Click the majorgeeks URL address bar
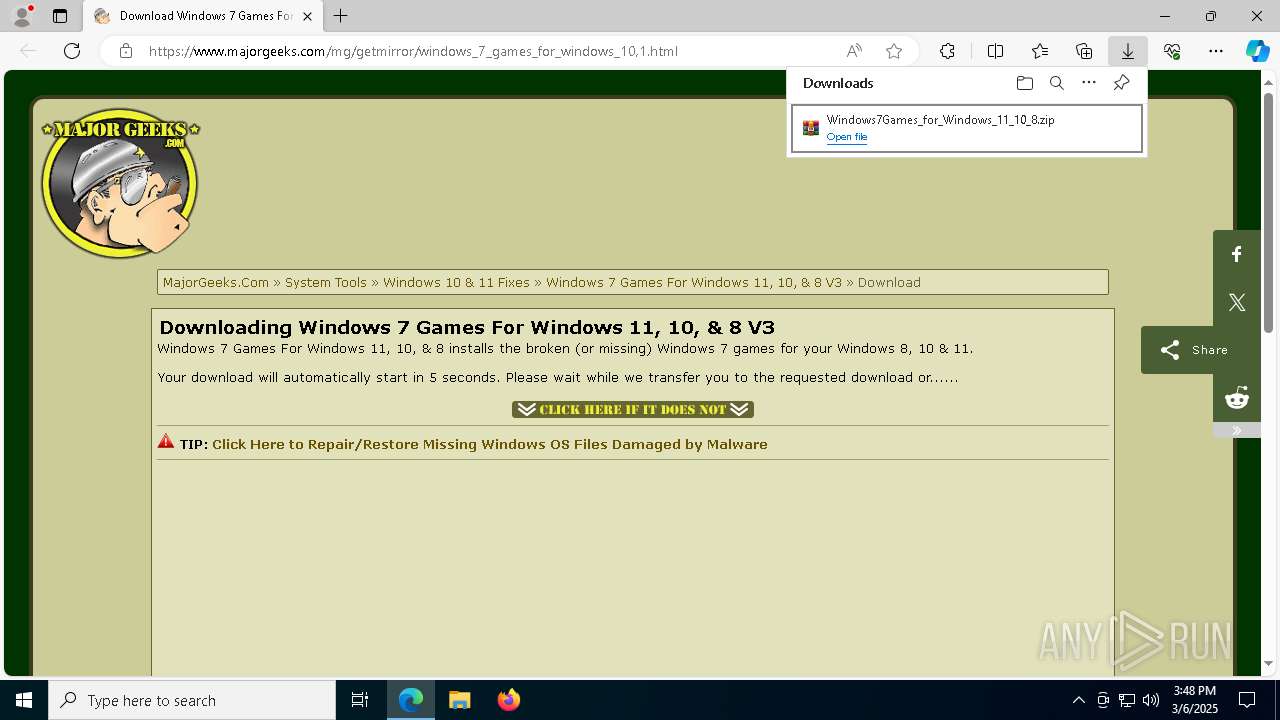Screen dimensions: 1280x720 coord(413,51)
